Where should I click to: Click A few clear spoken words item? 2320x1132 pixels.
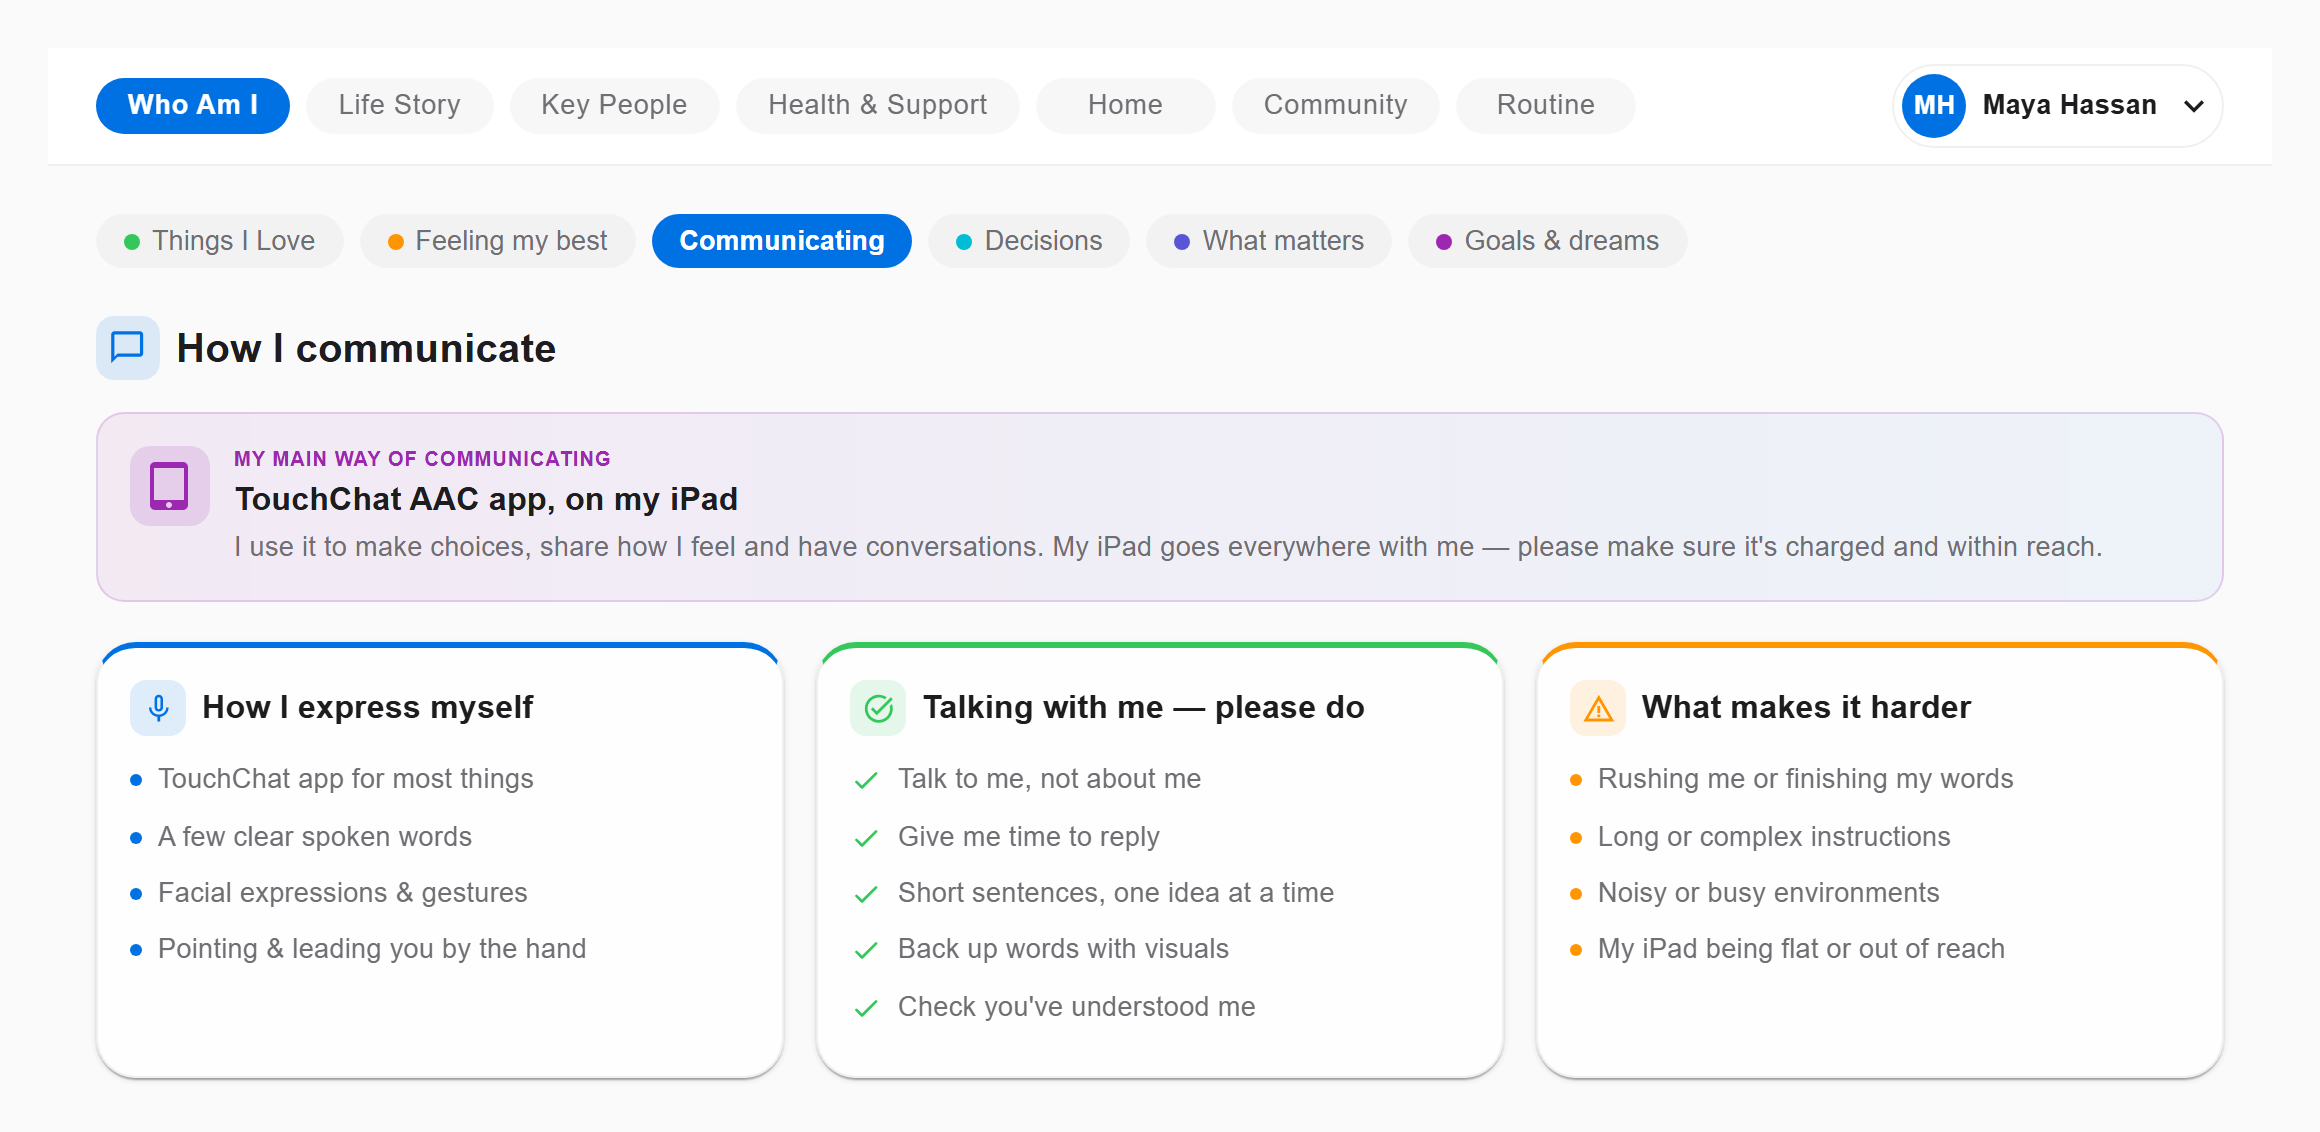click(315, 837)
